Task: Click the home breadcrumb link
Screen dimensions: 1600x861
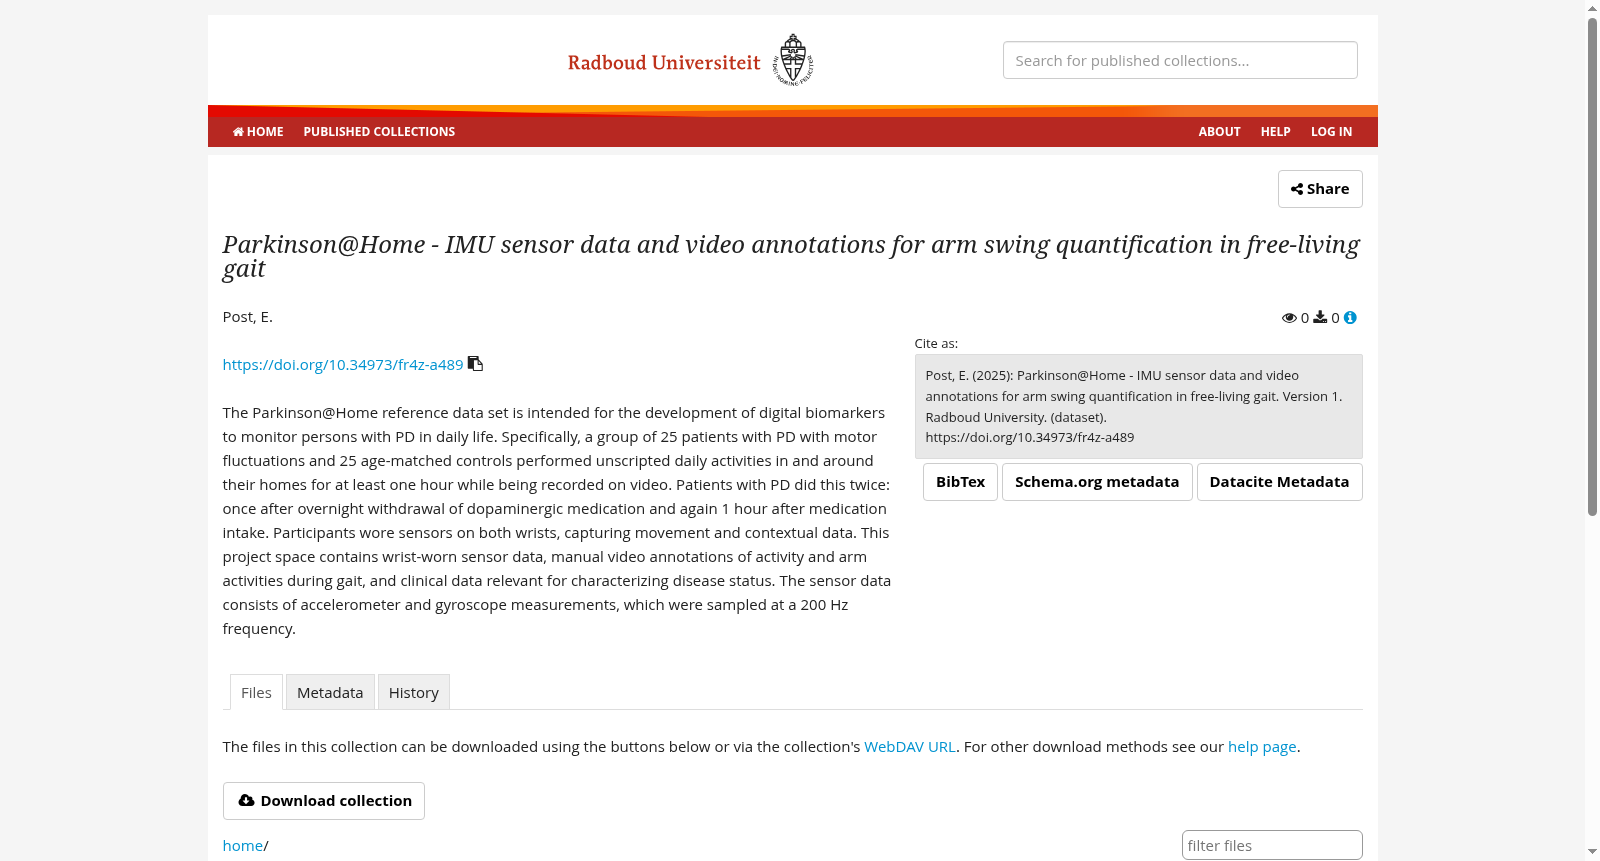Action: pyautogui.click(x=243, y=846)
